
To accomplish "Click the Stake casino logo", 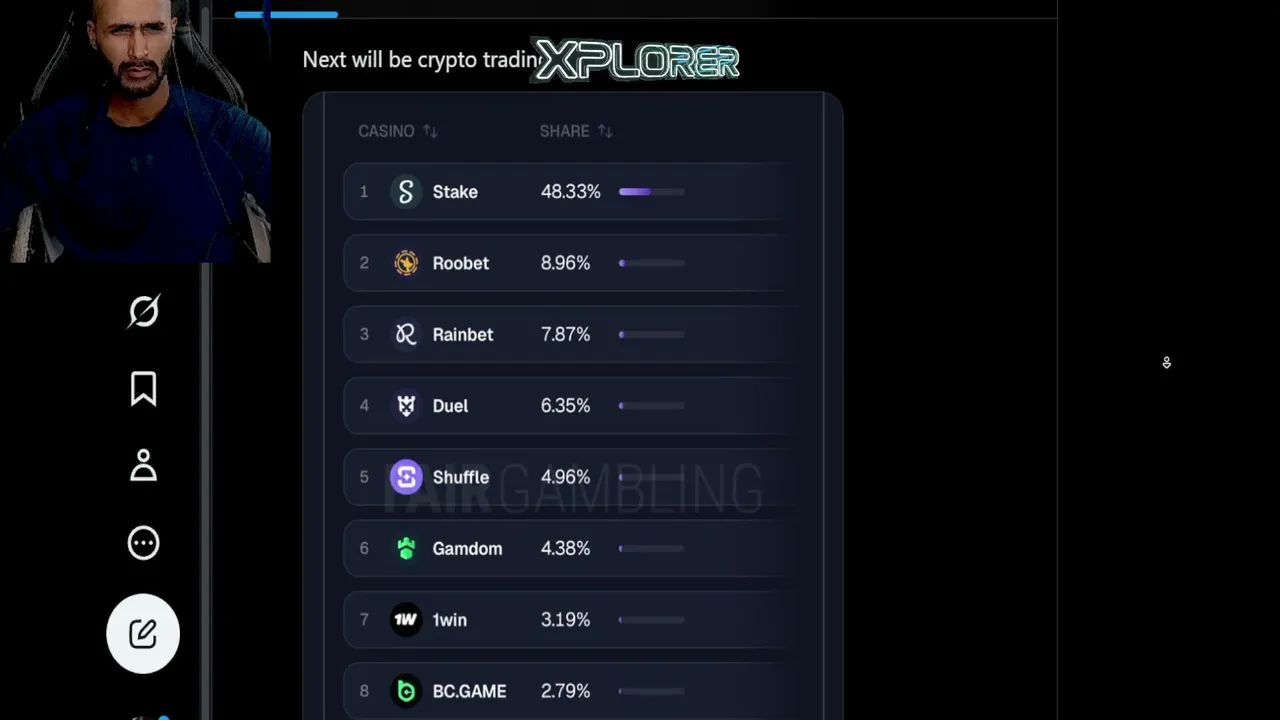I will click(406, 191).
